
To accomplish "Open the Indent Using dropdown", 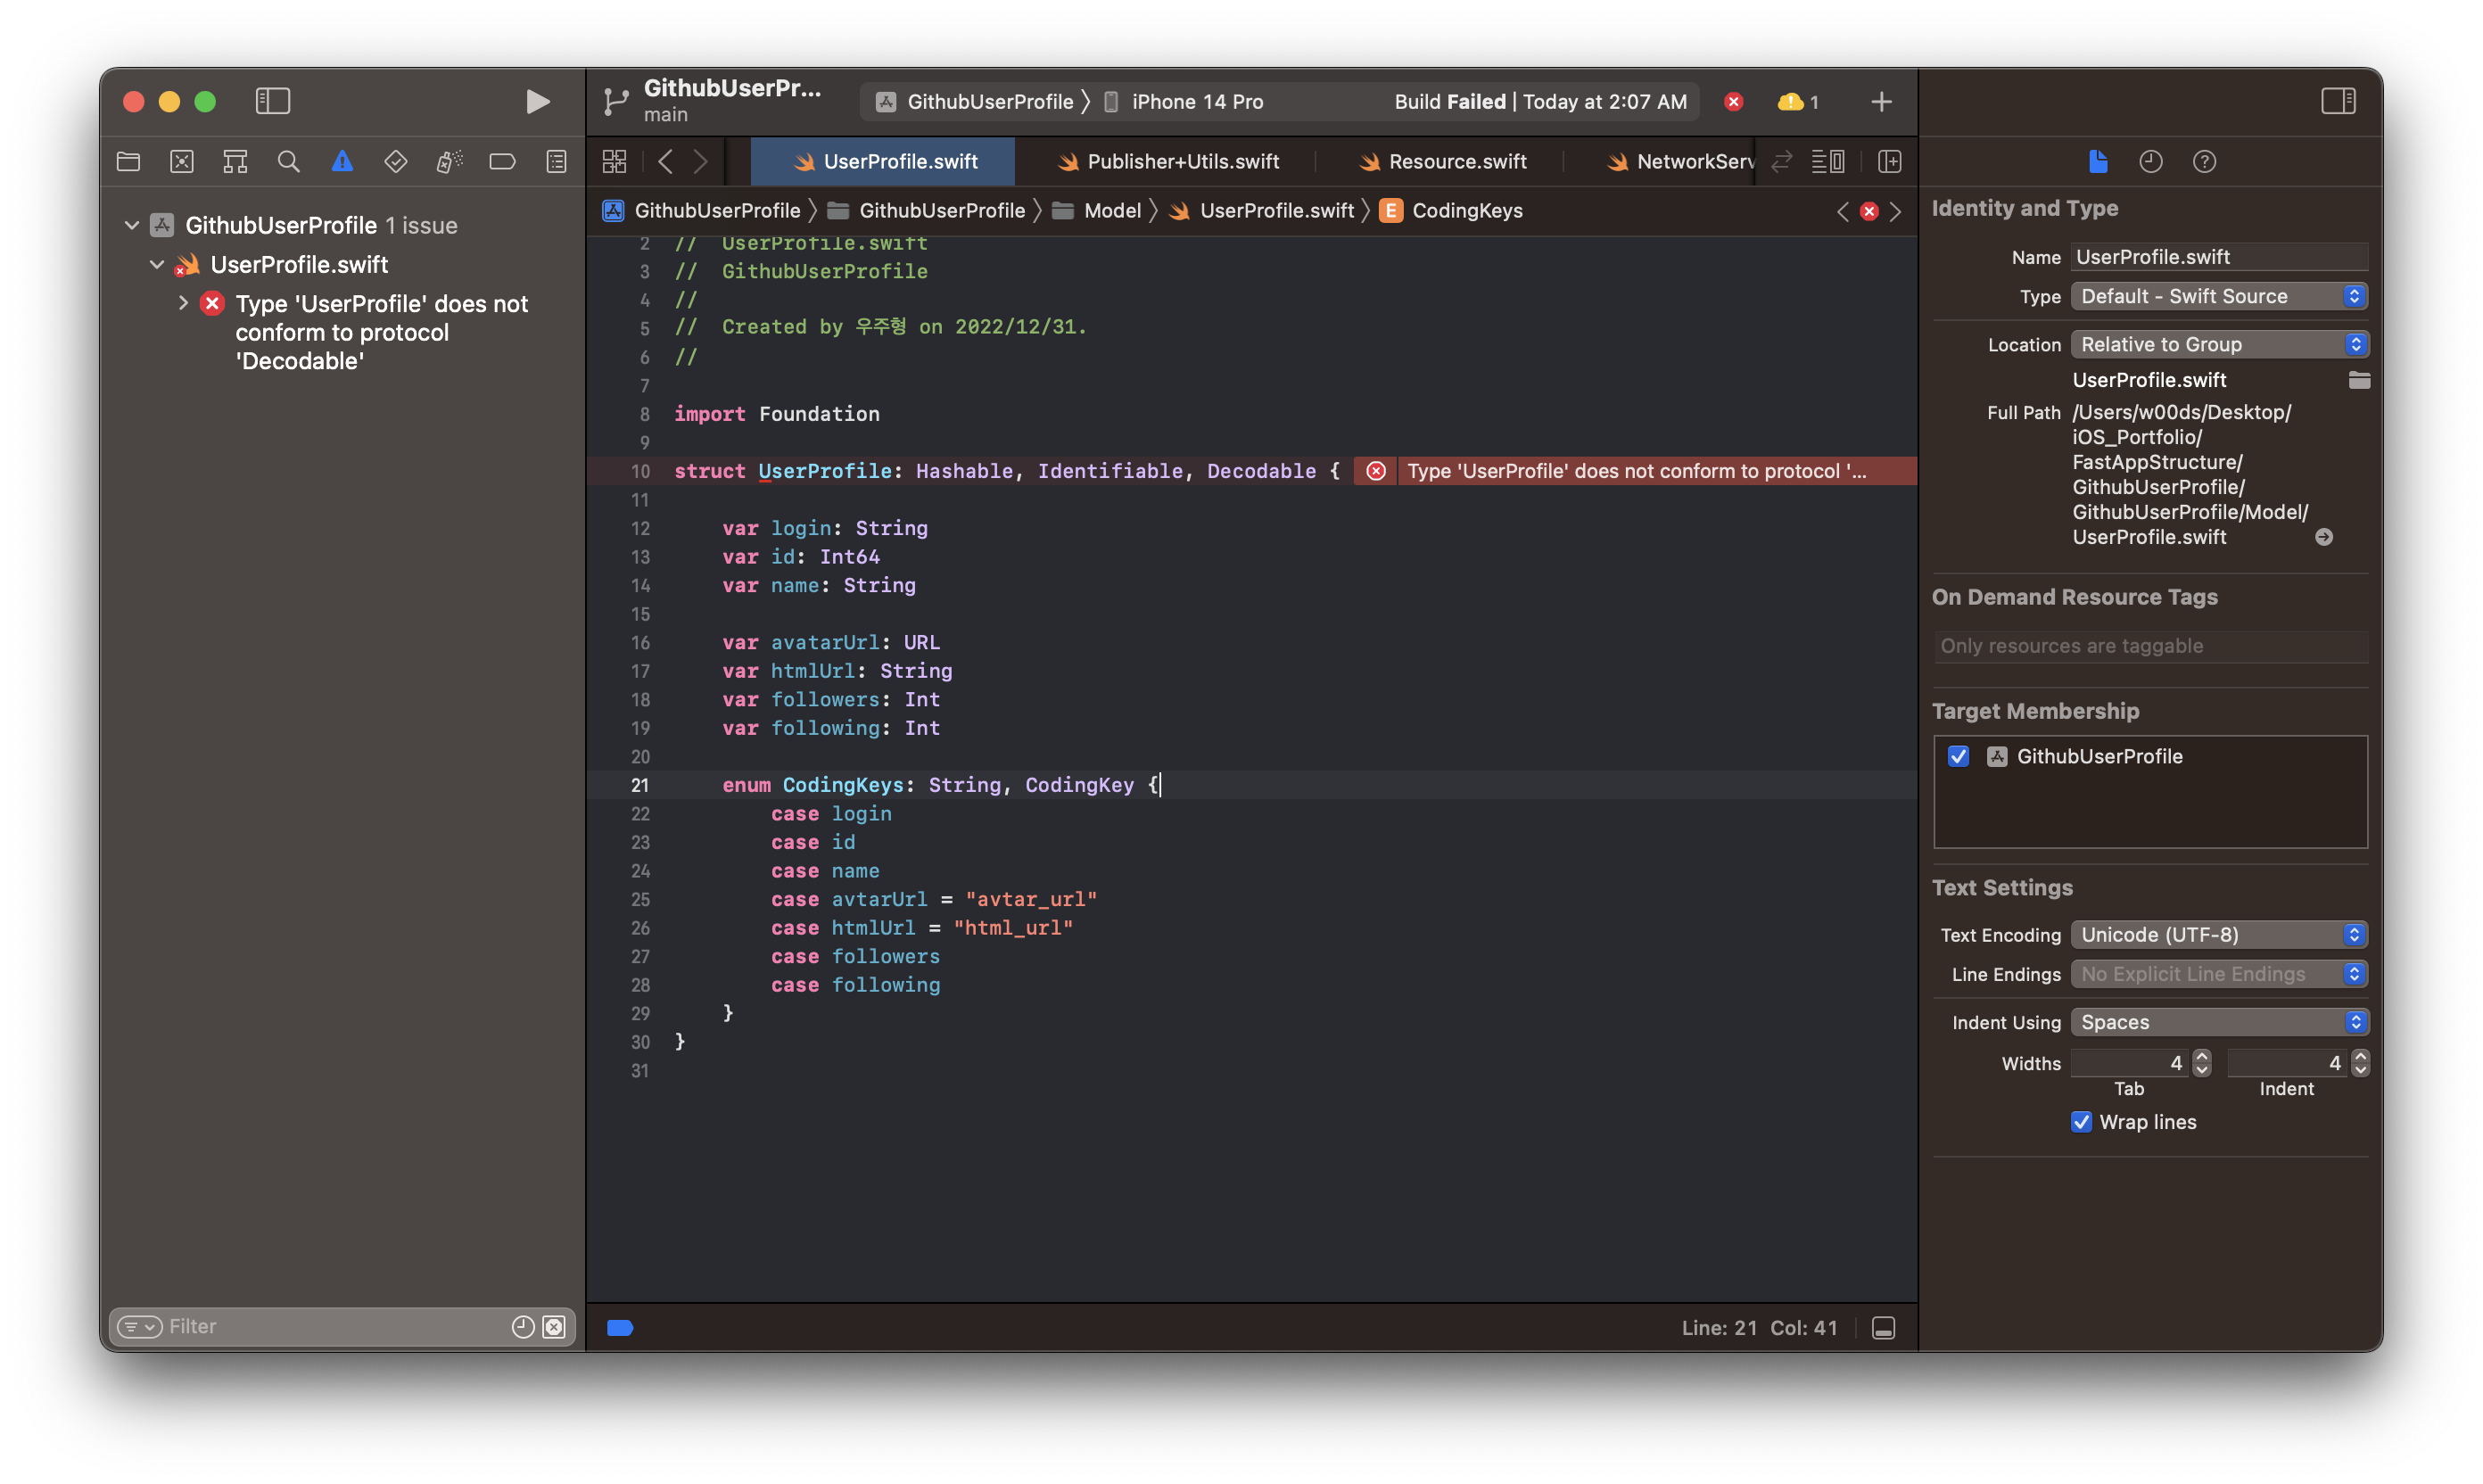I will [2219, 1022].
